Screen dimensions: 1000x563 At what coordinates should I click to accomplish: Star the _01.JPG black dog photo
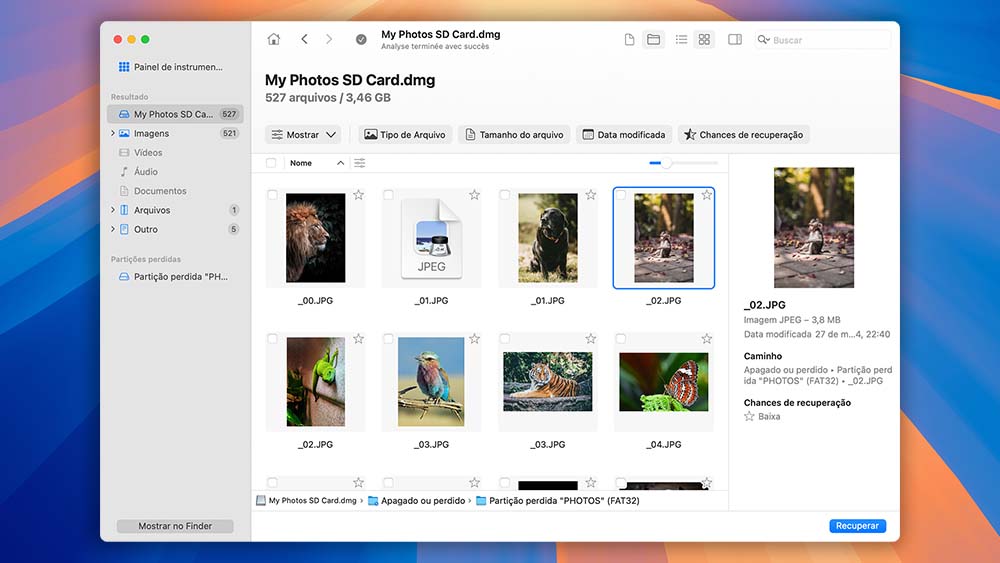pos(591,195)
